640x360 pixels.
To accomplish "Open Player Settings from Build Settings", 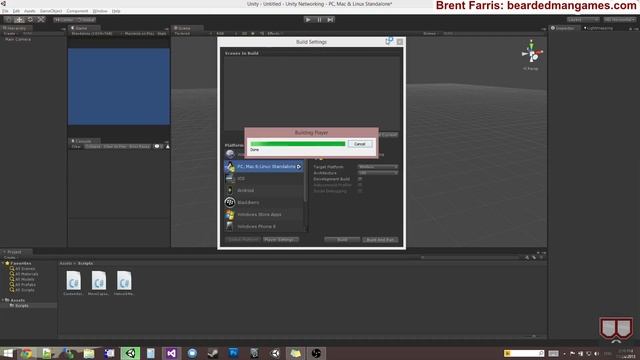I will click(x=281, y=240).
